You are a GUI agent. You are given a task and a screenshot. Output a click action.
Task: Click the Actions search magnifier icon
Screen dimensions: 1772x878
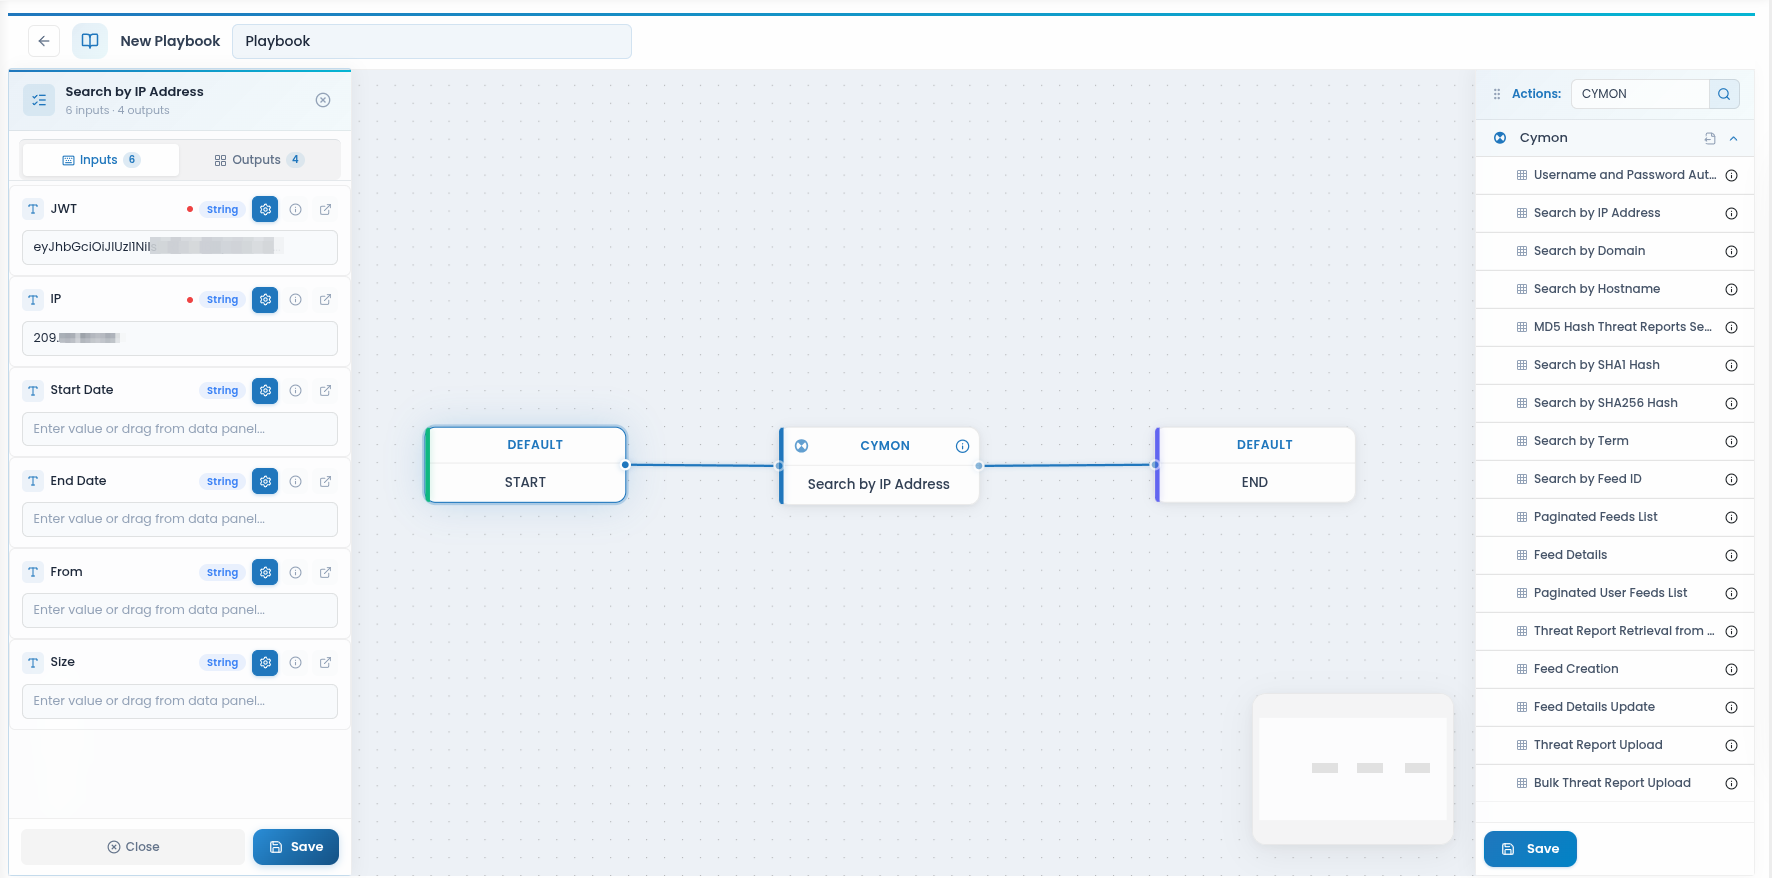click(1724, 94)
